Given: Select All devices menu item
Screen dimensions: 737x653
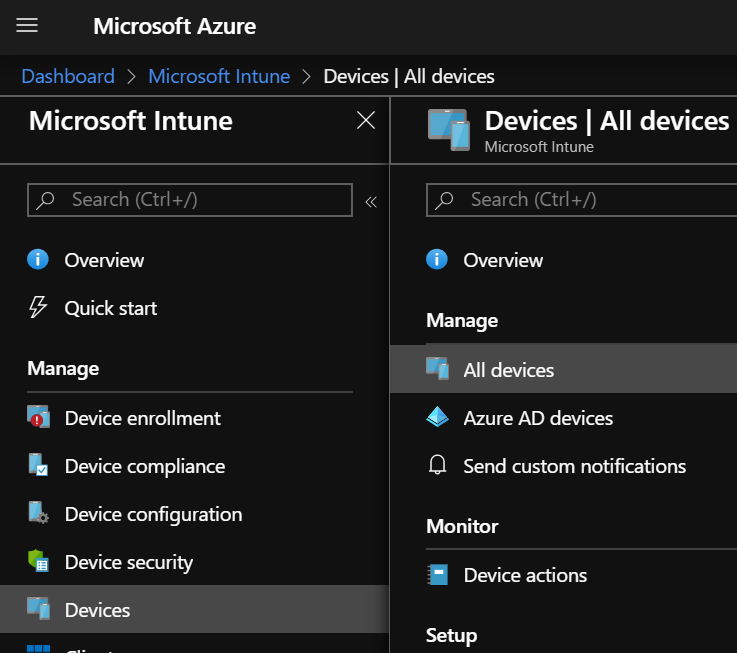Looking at the screenshot, I should click(508, 370).
